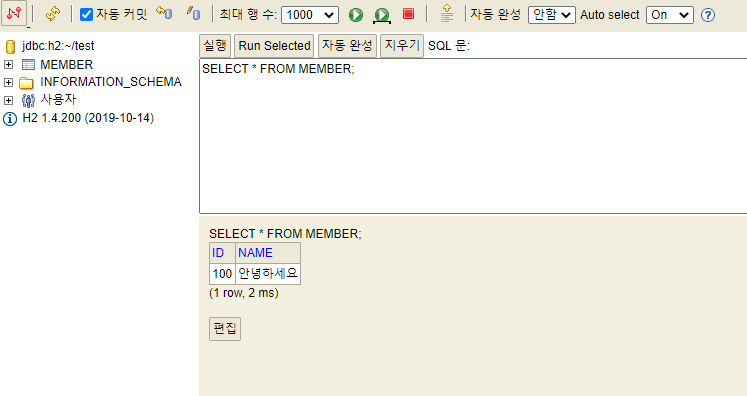747x396 pixels.
Task: Expand the 사용자 node
Action: coord(9,100)
